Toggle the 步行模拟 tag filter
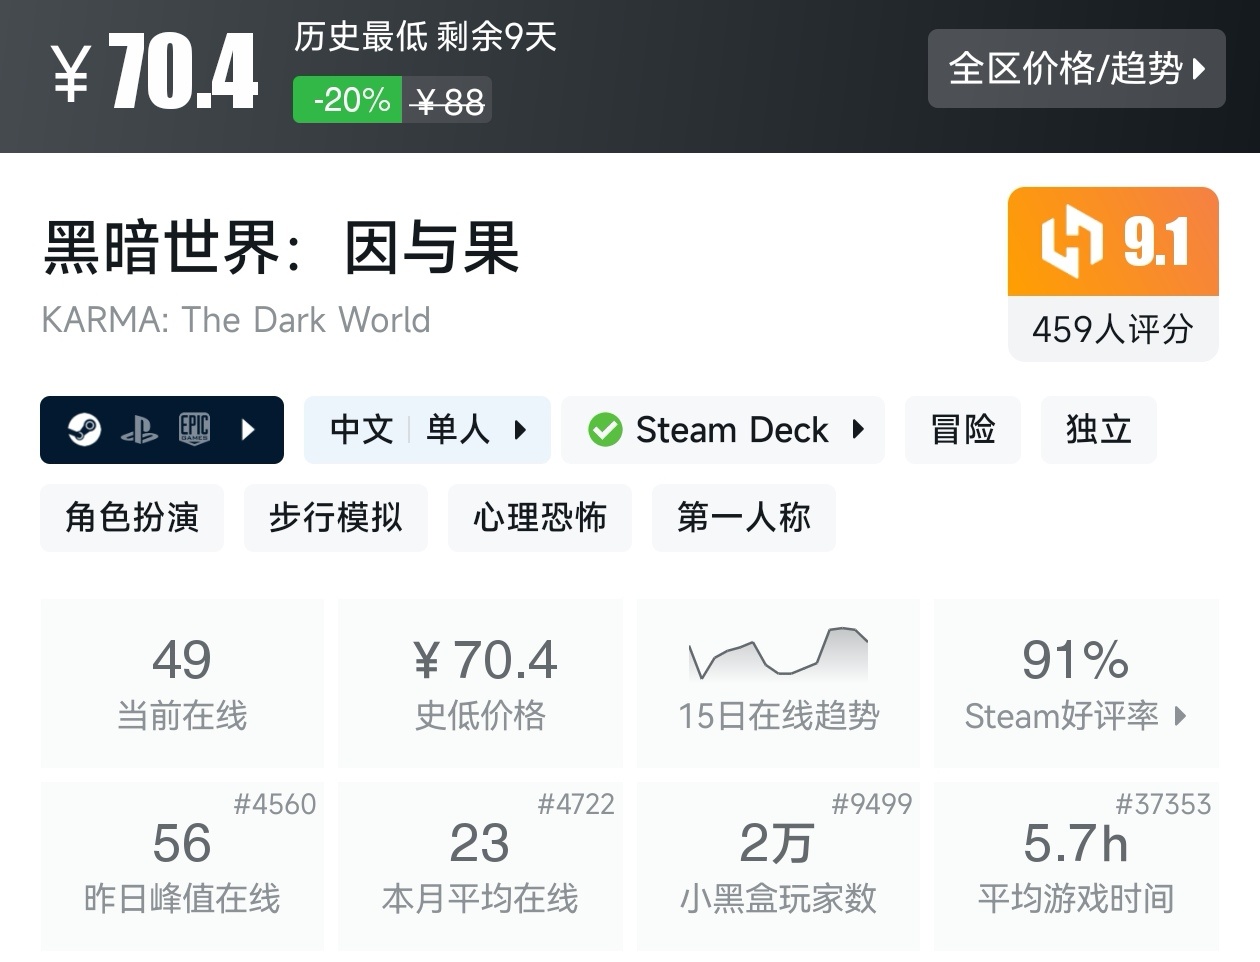Image resolution: width=1260 pixels, height=962 pixels. [x=335, y=517]
